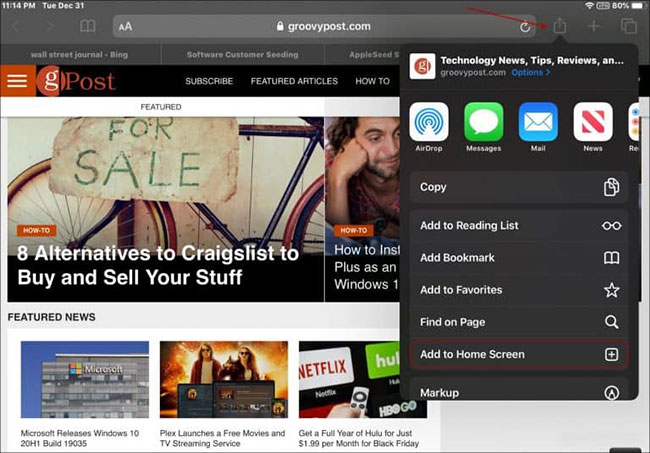This screenshot has width=650, height=453.
Task: Open Full Year of Hulu article
Action: 359,438
